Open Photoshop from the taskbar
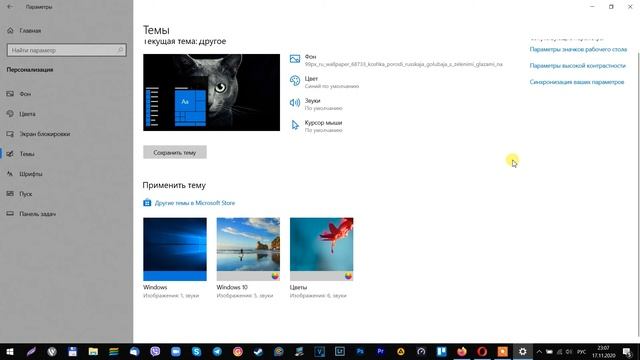The height and width of the screenshot is (360, 640). (360, 351)
